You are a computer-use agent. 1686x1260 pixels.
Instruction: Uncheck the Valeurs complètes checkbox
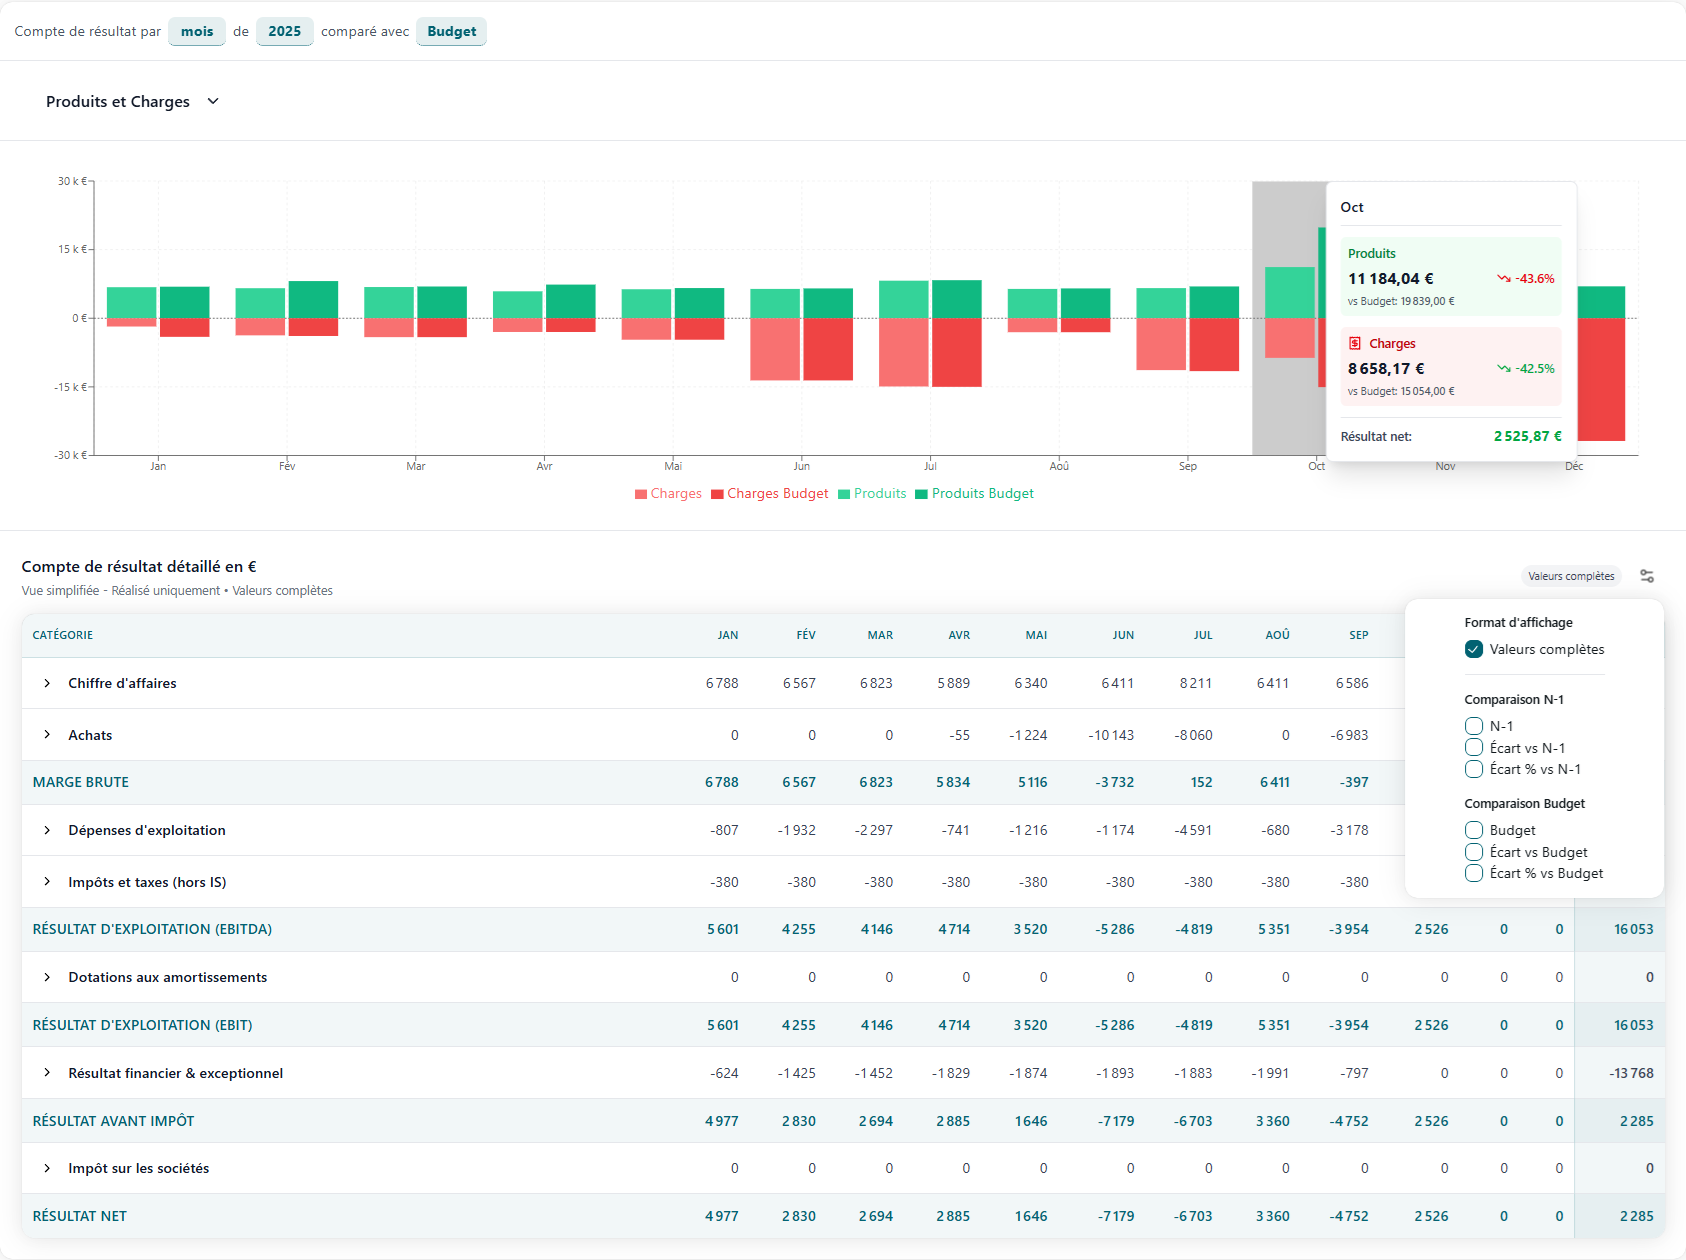pyautogui.click(x=1474, y=649)
